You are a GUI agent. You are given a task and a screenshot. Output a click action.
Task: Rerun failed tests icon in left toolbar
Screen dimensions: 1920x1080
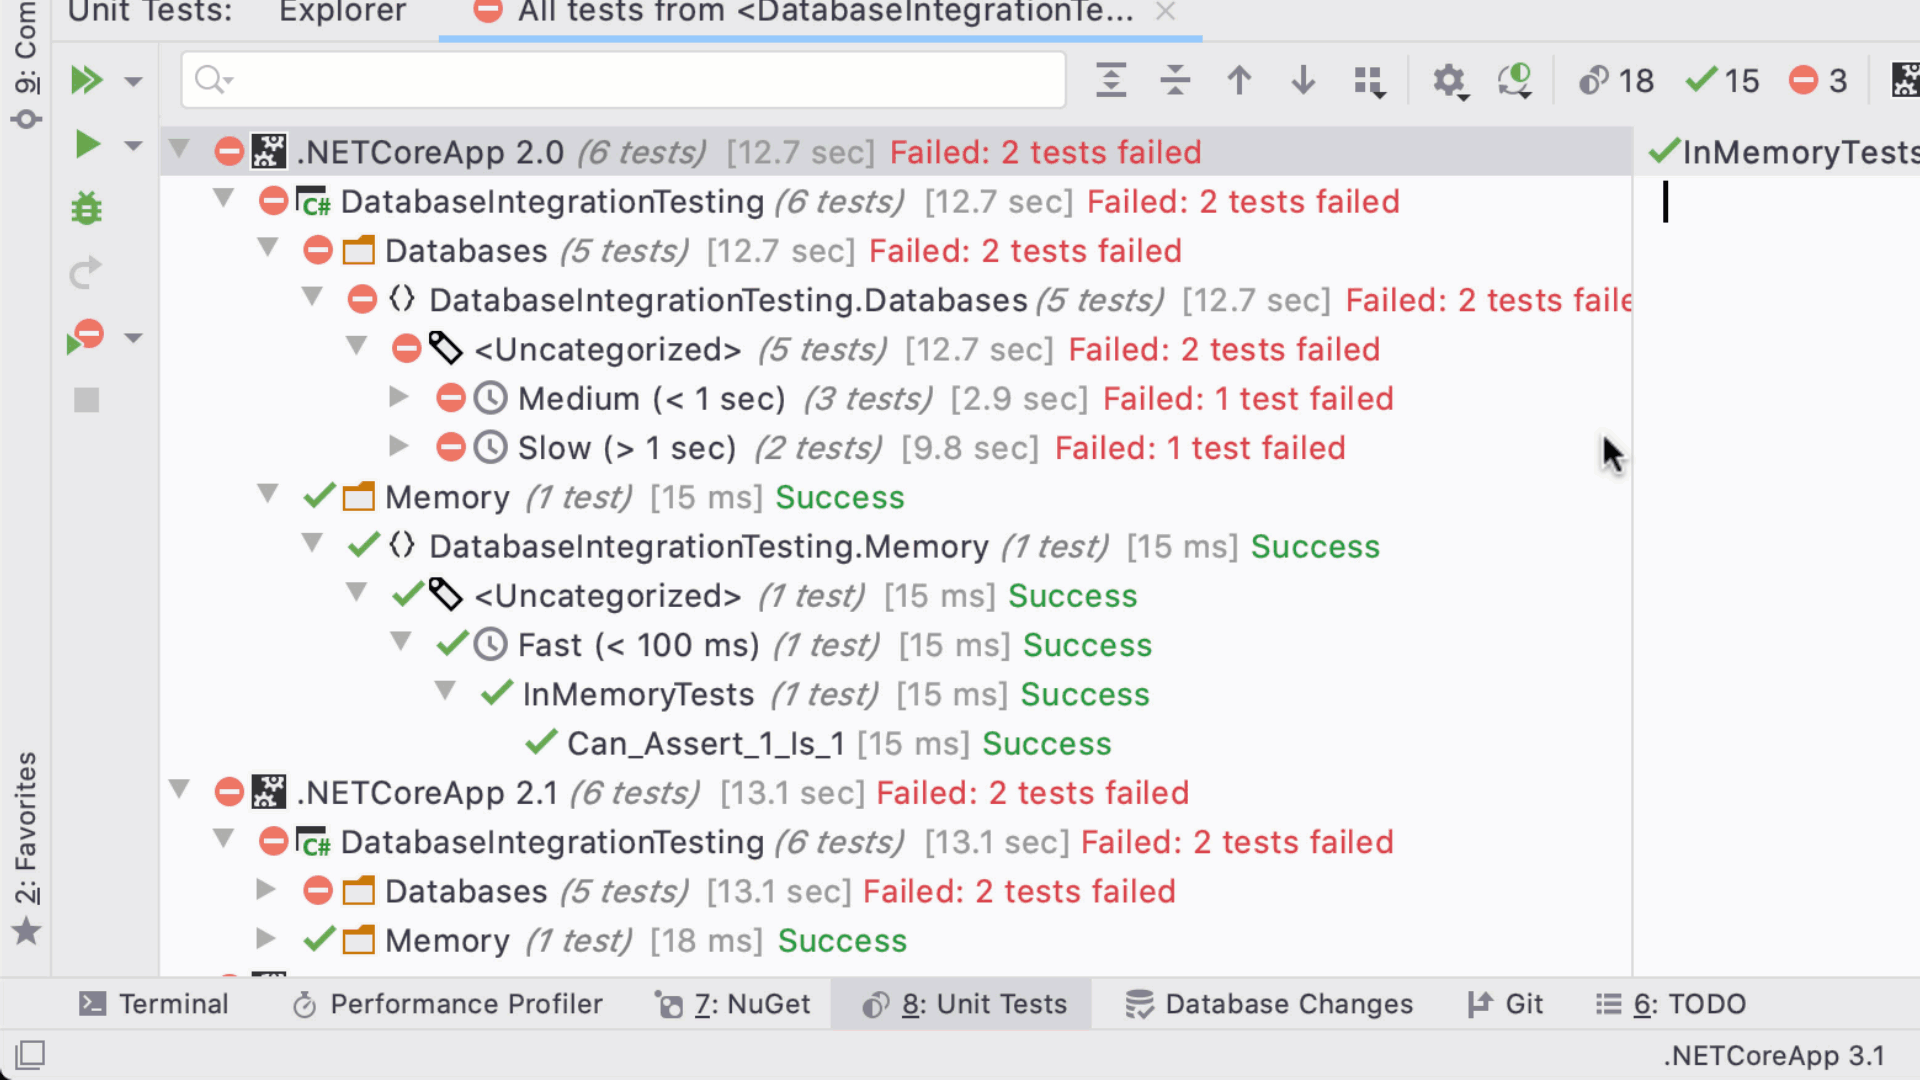86,336
